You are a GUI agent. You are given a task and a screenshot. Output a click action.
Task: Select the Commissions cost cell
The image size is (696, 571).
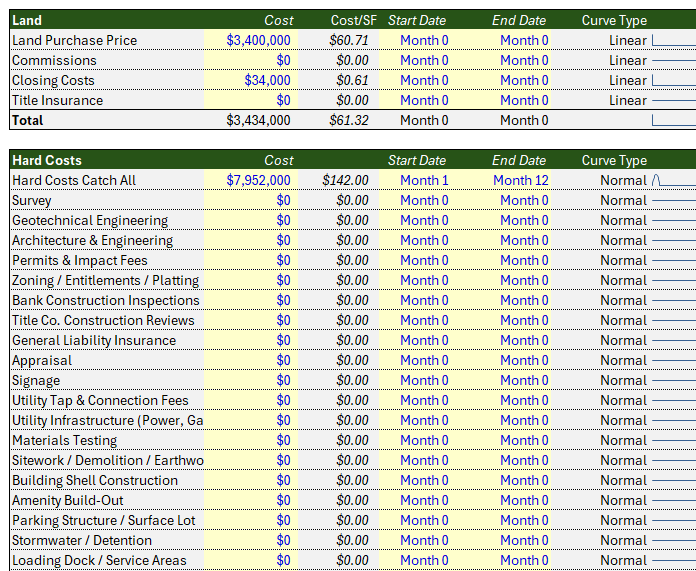pos(251,60)
